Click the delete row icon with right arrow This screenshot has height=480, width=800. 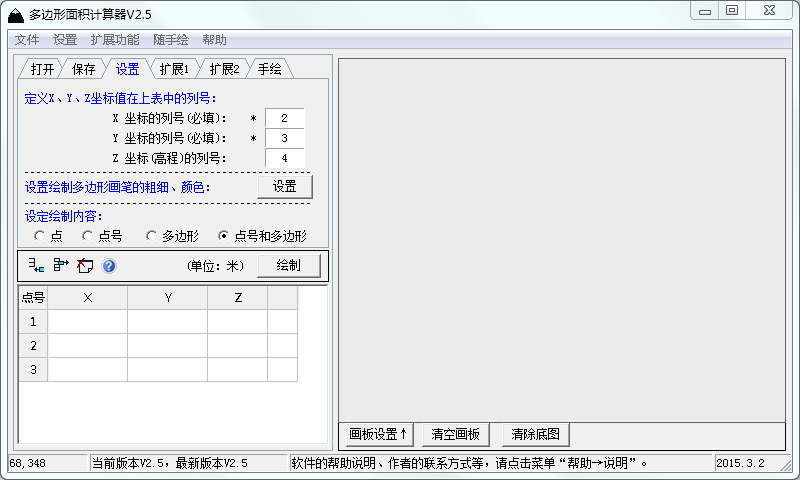[61, 265]
